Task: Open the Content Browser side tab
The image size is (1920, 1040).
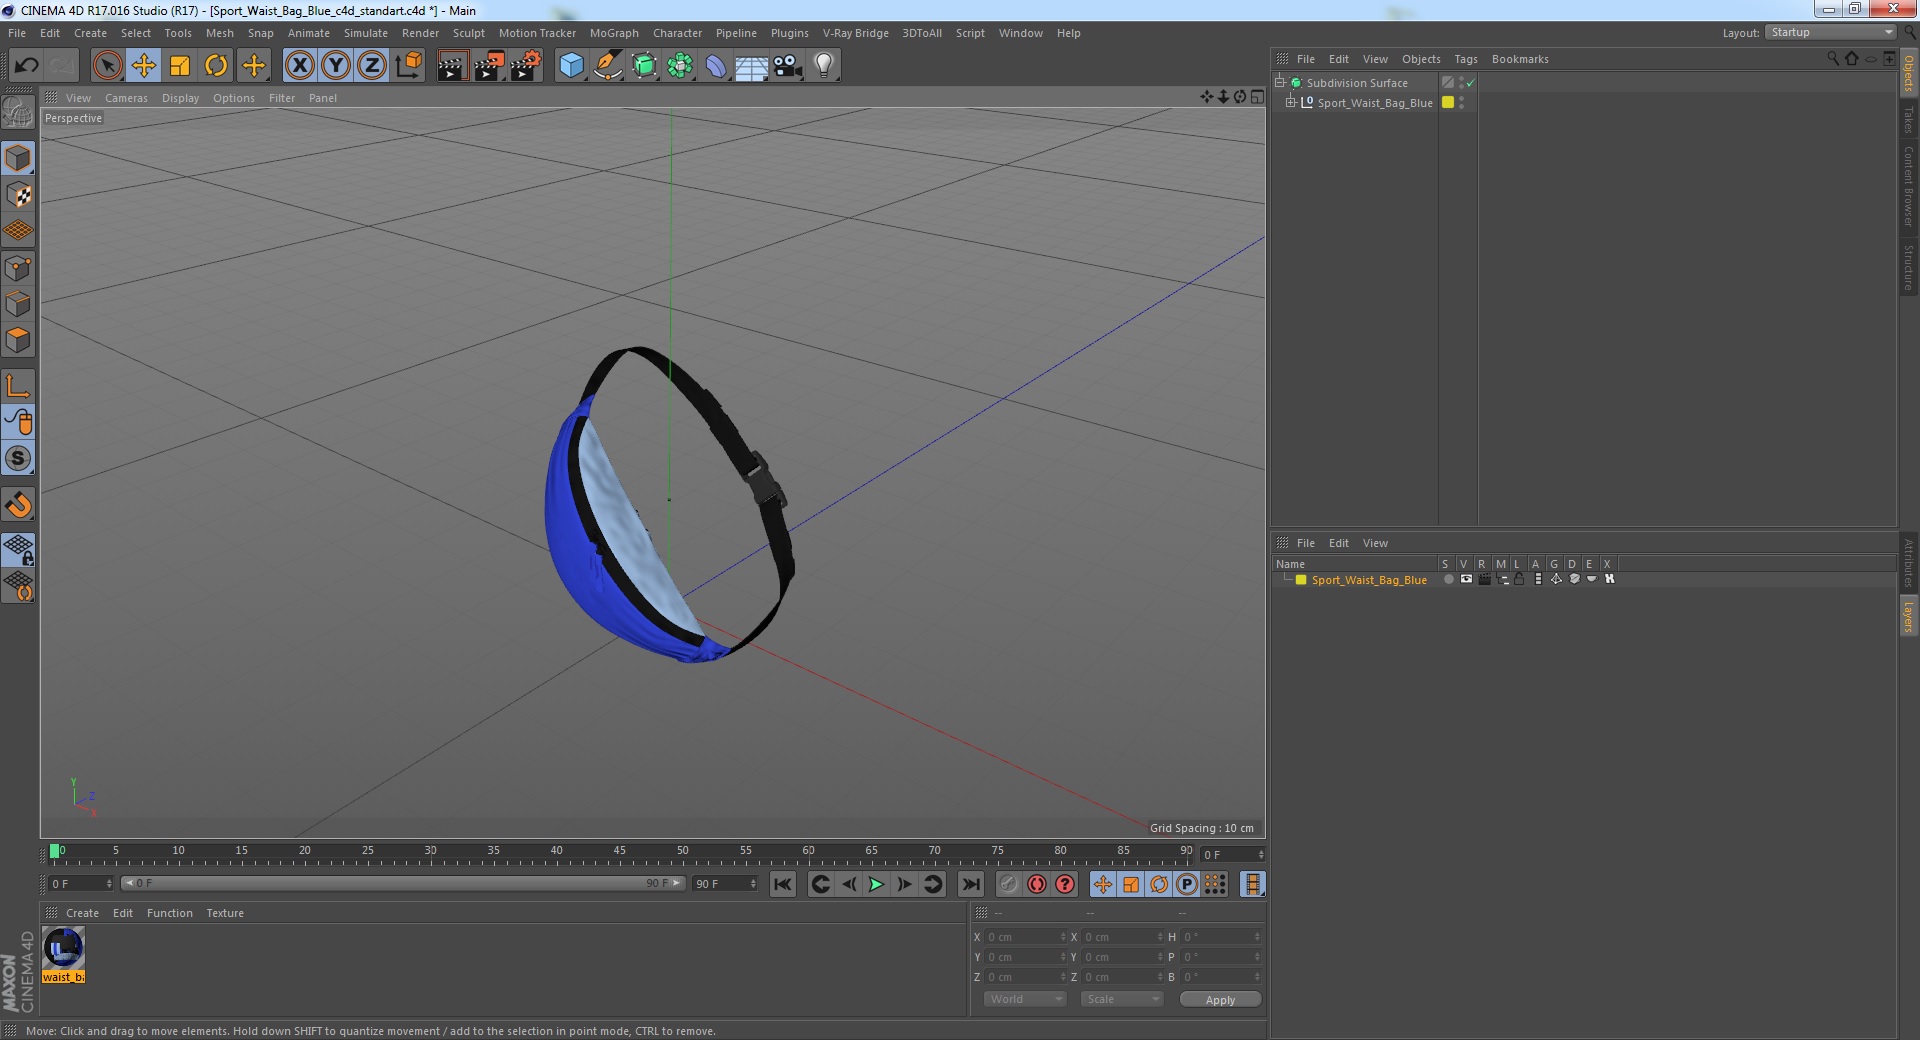Action: tap(1908, 186)
